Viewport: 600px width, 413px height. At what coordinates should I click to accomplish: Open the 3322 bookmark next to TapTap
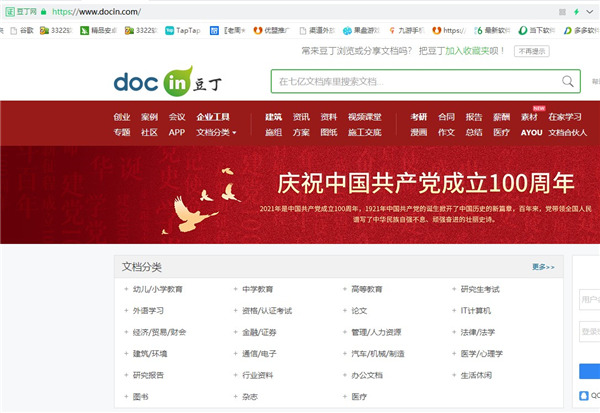[x=141, y=30]
